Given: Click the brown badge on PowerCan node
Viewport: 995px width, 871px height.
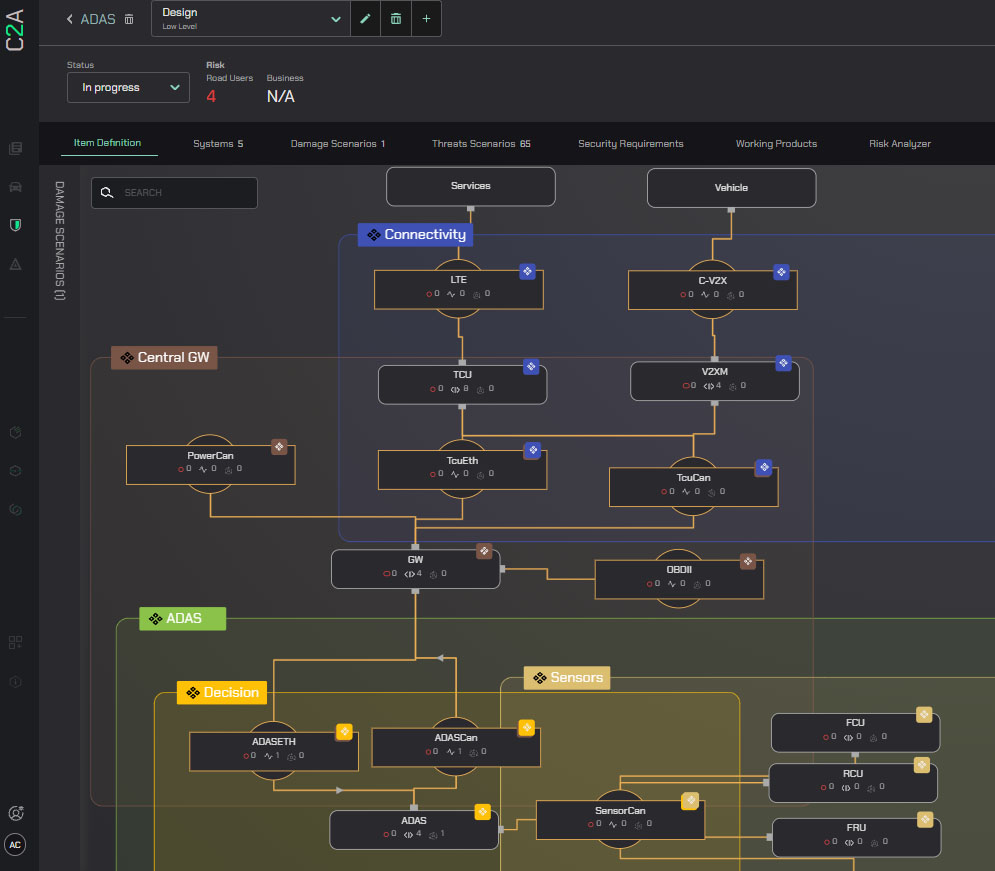Looking at the screenshot, I should pyautogui.click(x=279, y=447).
